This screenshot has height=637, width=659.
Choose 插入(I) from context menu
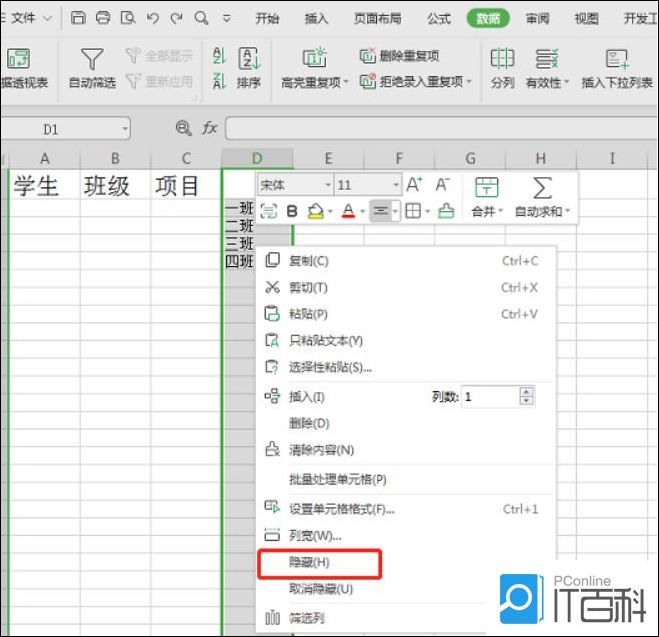pos(307,397)
